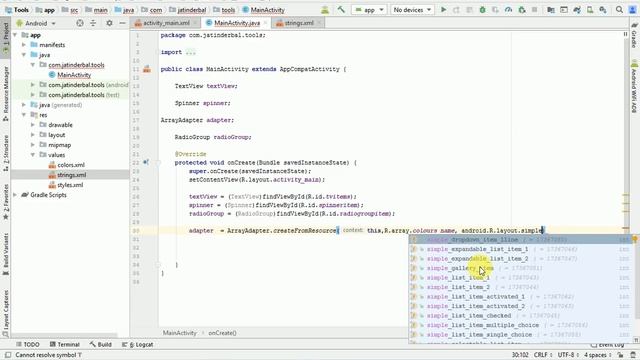Image resolution: width=640 pixels, height=360 pixels.
Task: Click Collapse All icon in Project panel
Action: click(x=93, y=23)
